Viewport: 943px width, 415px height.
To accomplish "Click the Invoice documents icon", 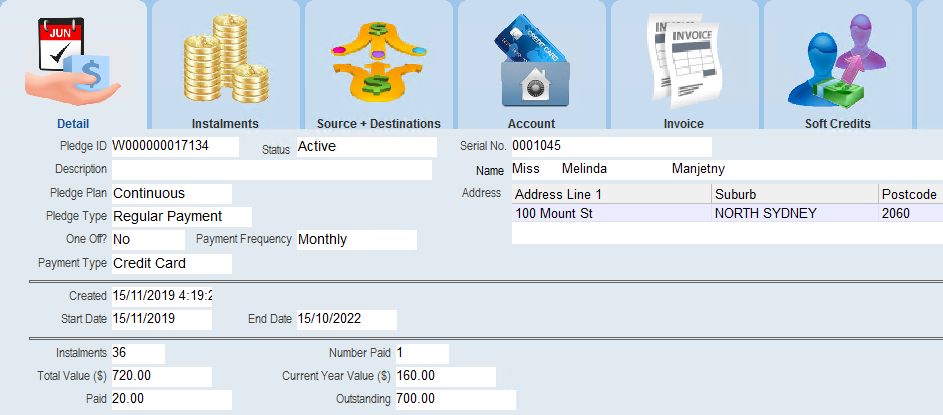I will coord(684,61).
